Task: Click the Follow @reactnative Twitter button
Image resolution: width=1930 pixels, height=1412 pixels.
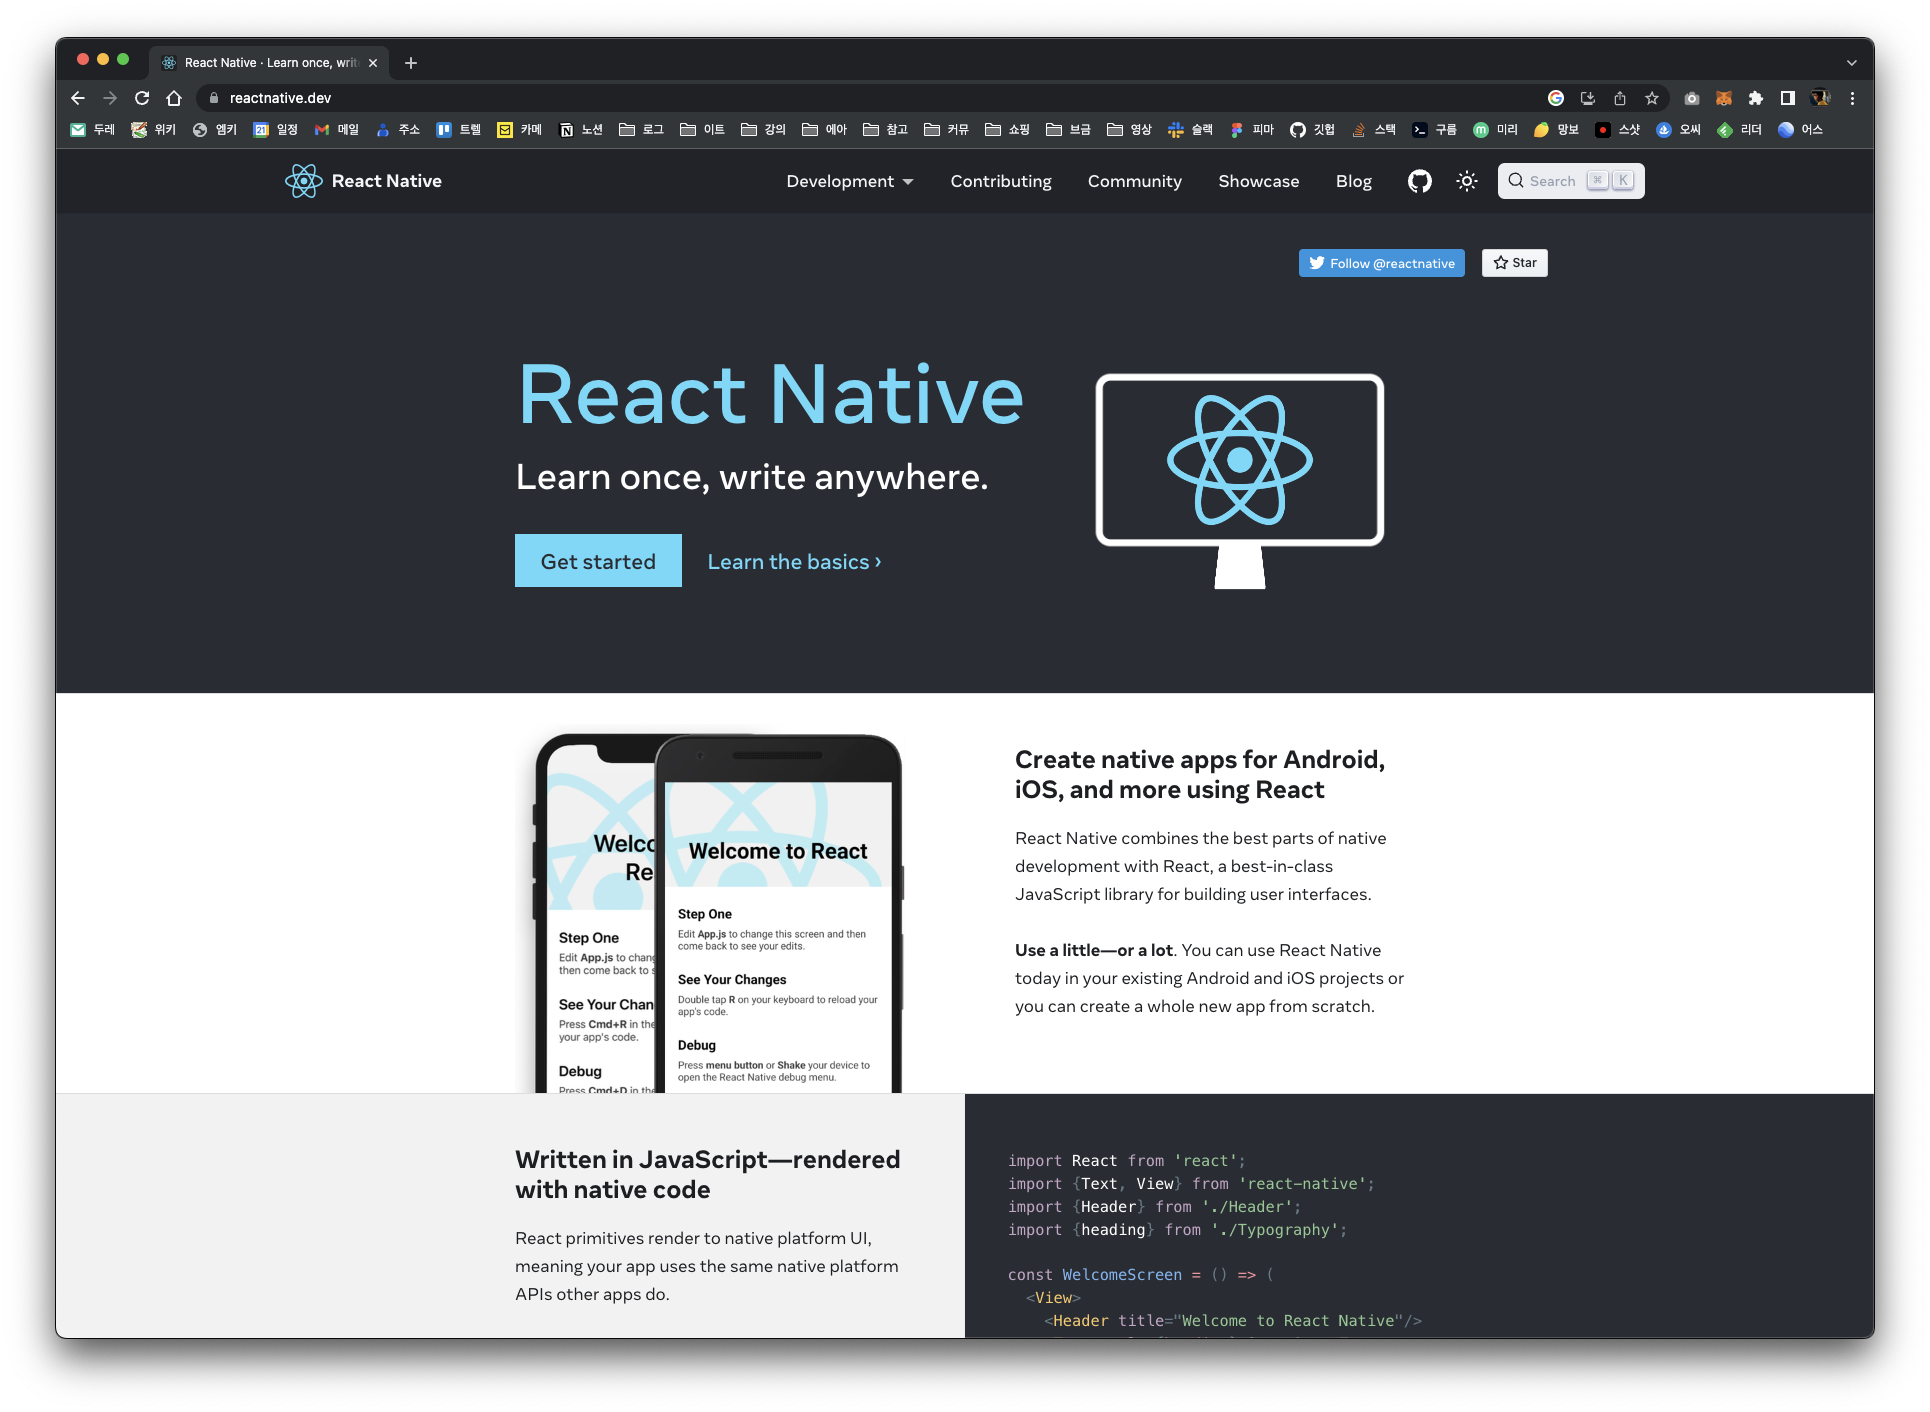Action: [1381, 263]
